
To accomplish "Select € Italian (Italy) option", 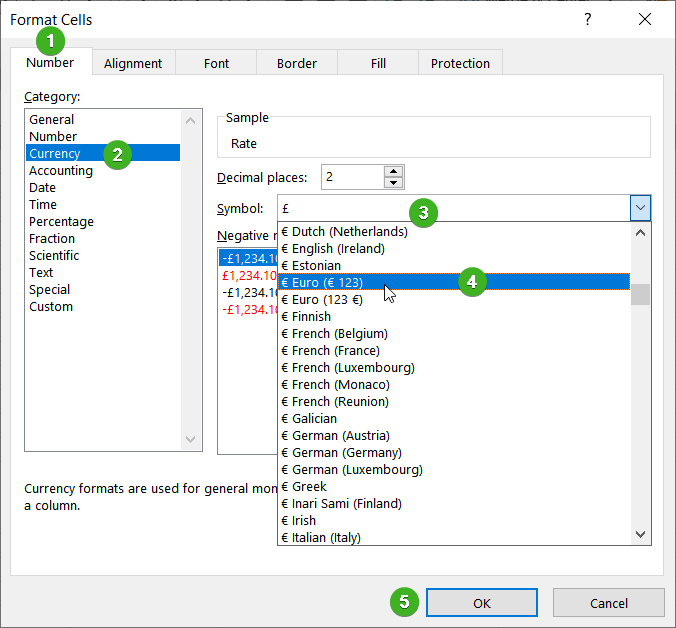I will (x=454, y=537).
